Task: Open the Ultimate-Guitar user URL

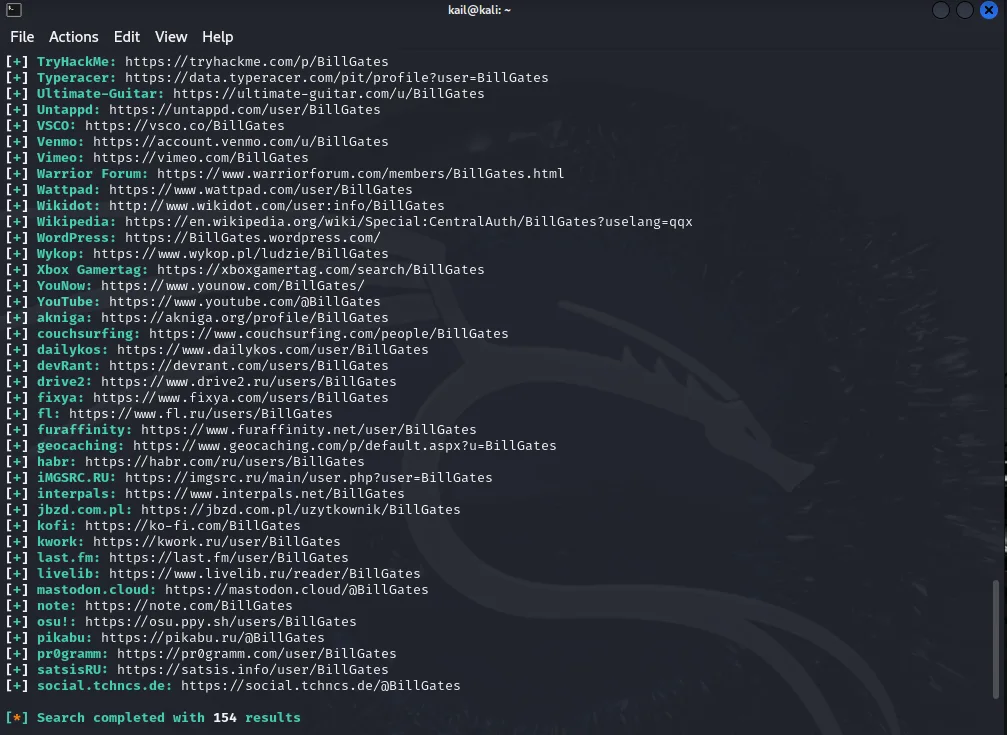Action: [x=329, y=94]
